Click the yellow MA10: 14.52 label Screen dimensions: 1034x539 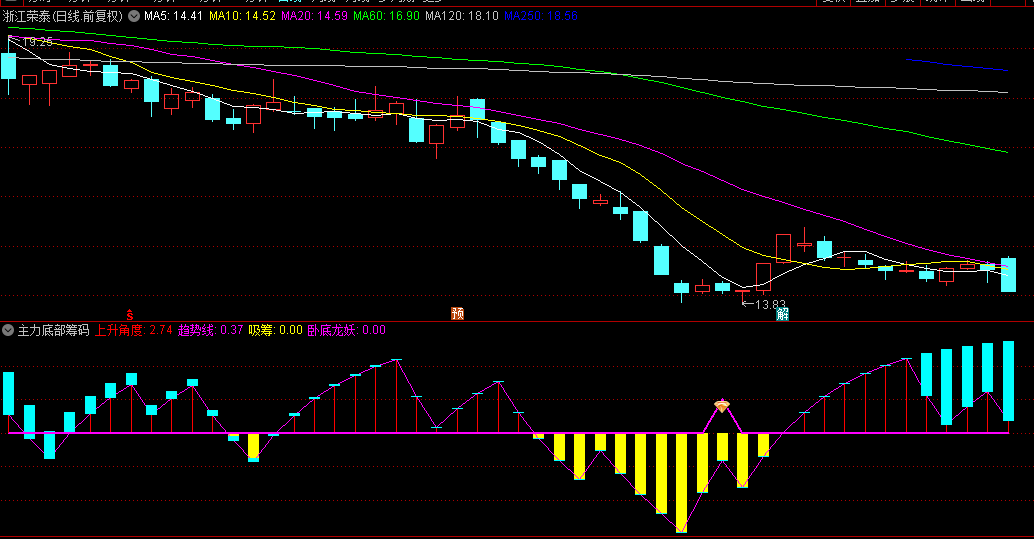(242, 16)
